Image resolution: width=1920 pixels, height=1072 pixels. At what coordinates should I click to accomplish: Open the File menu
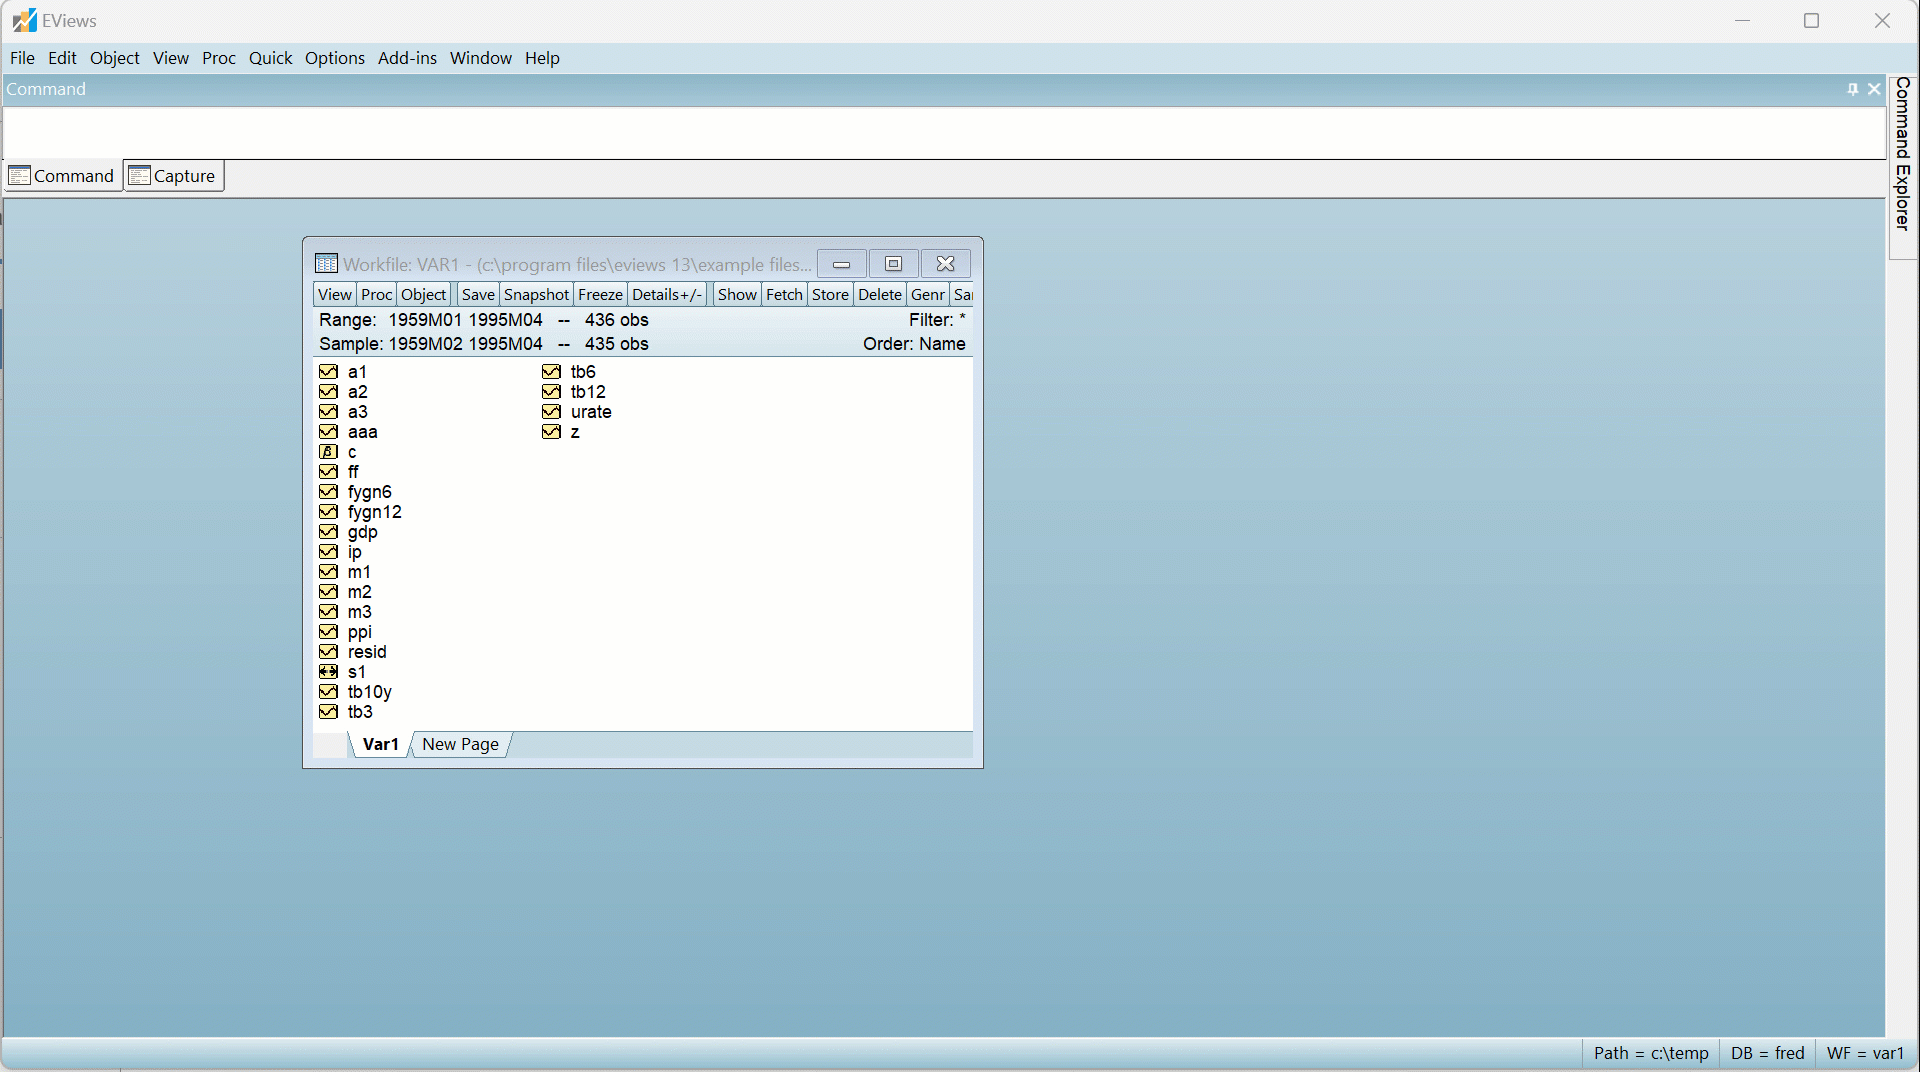click(x=22, y=58)
